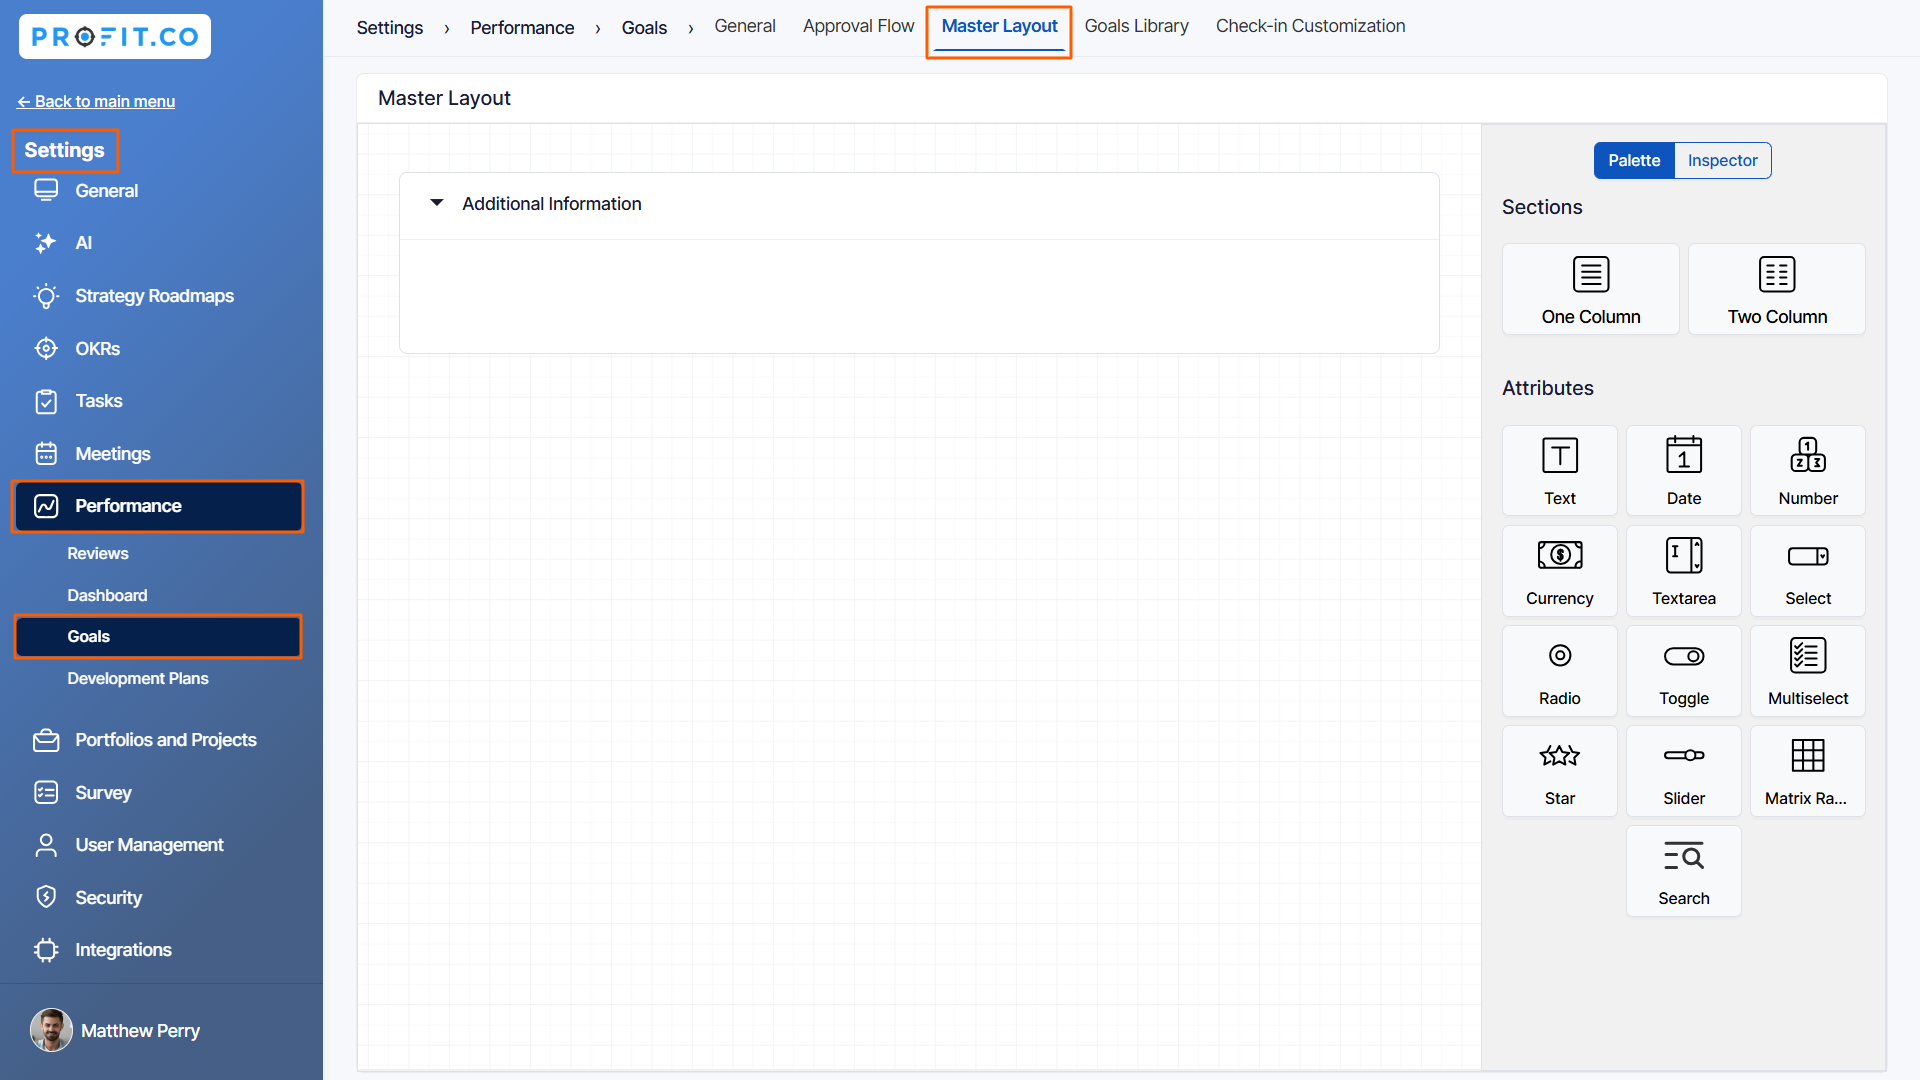This screenshot has height=1080, width=1920.
Task: Open Matthew Perry user profile
Action: point(140,1030)
